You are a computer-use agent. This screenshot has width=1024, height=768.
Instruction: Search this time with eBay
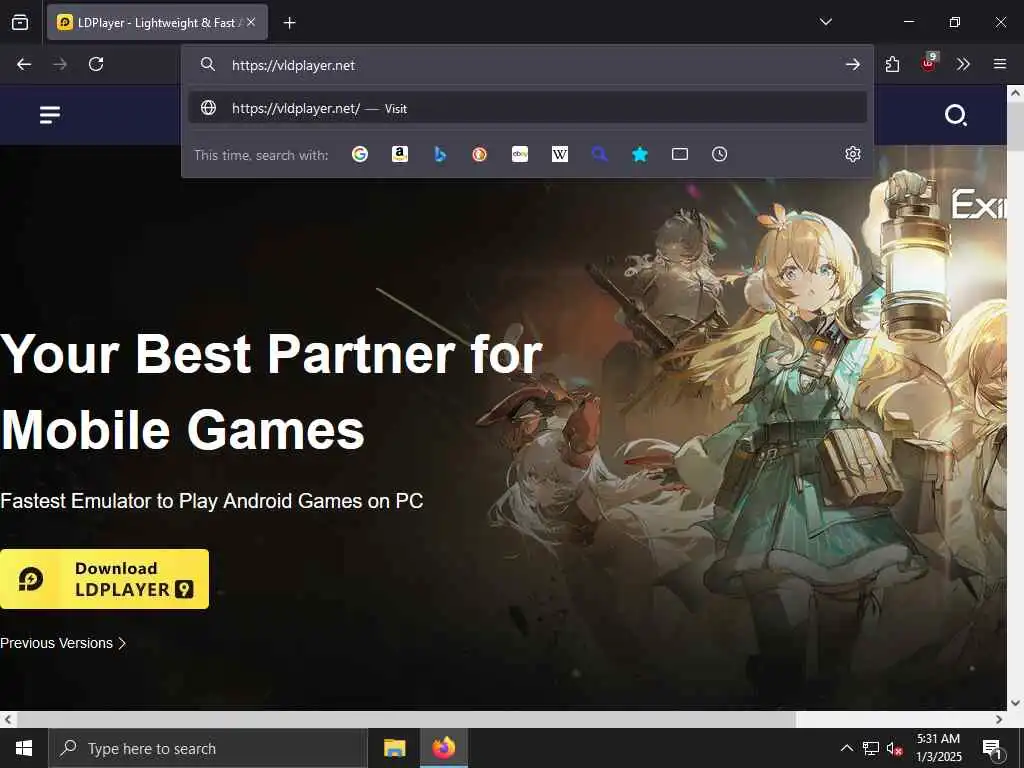[x=520, y=154]
